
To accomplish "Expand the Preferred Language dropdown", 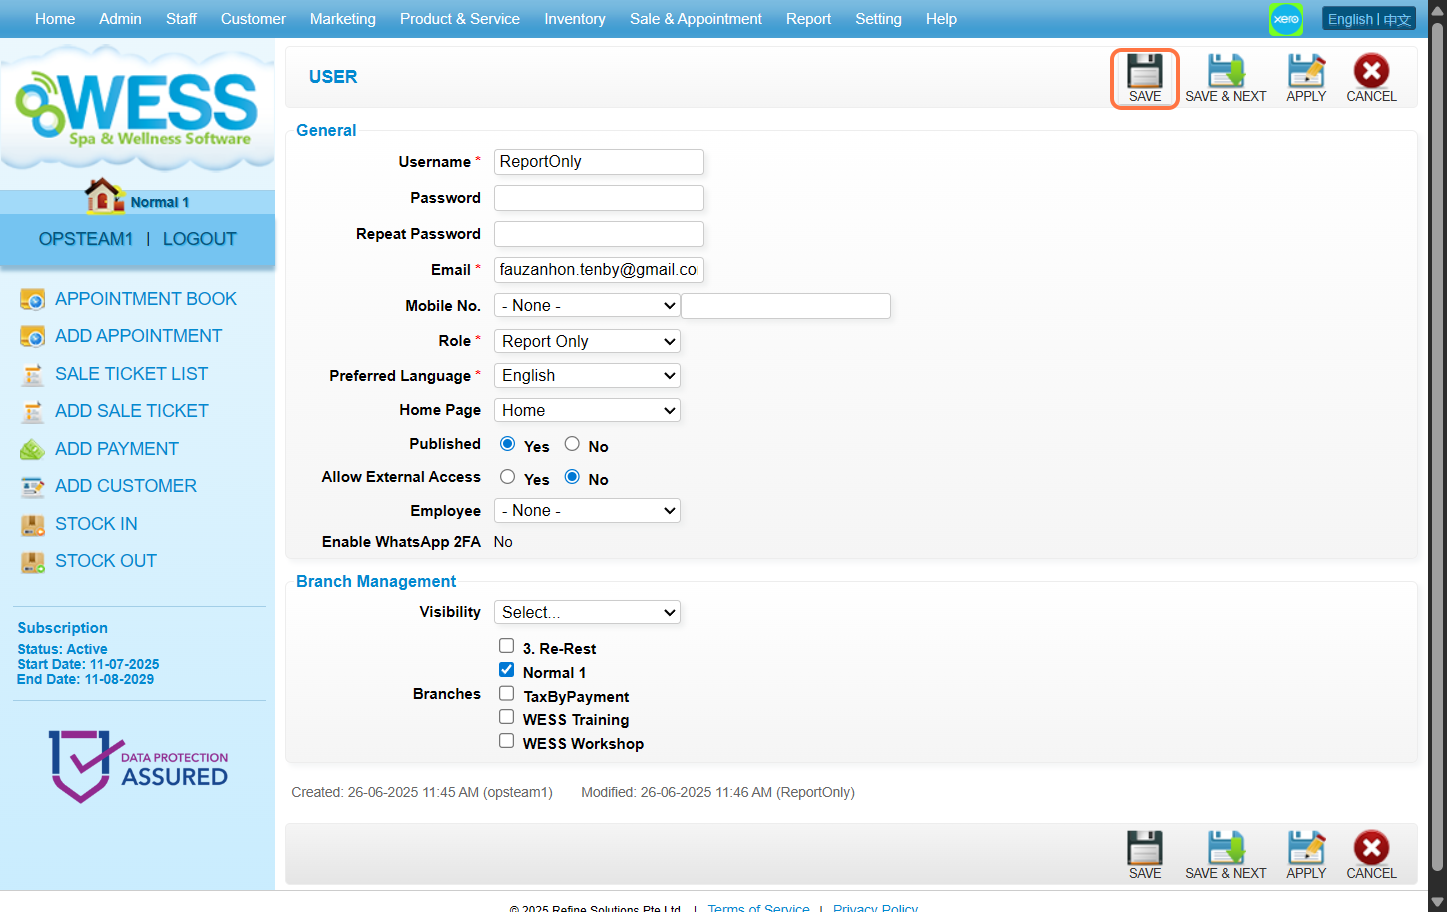I will coord(587,376).
